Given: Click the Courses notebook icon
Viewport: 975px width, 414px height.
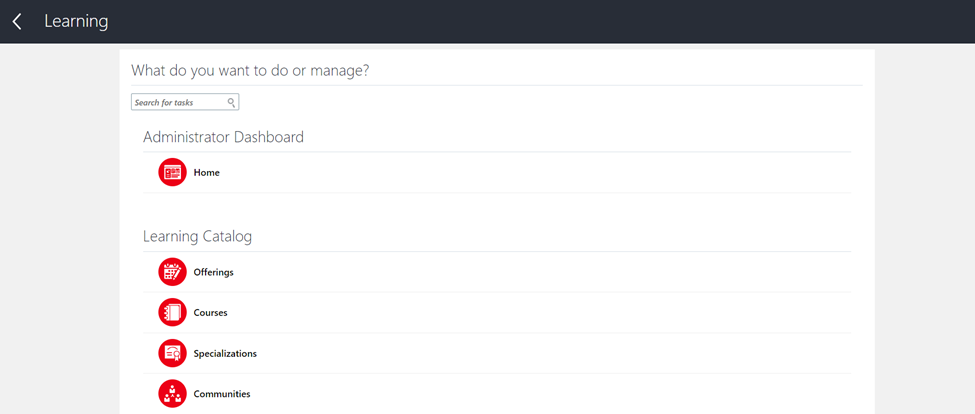Looking at the screenshot, I should pyautogui.click(x=172, y=312).
